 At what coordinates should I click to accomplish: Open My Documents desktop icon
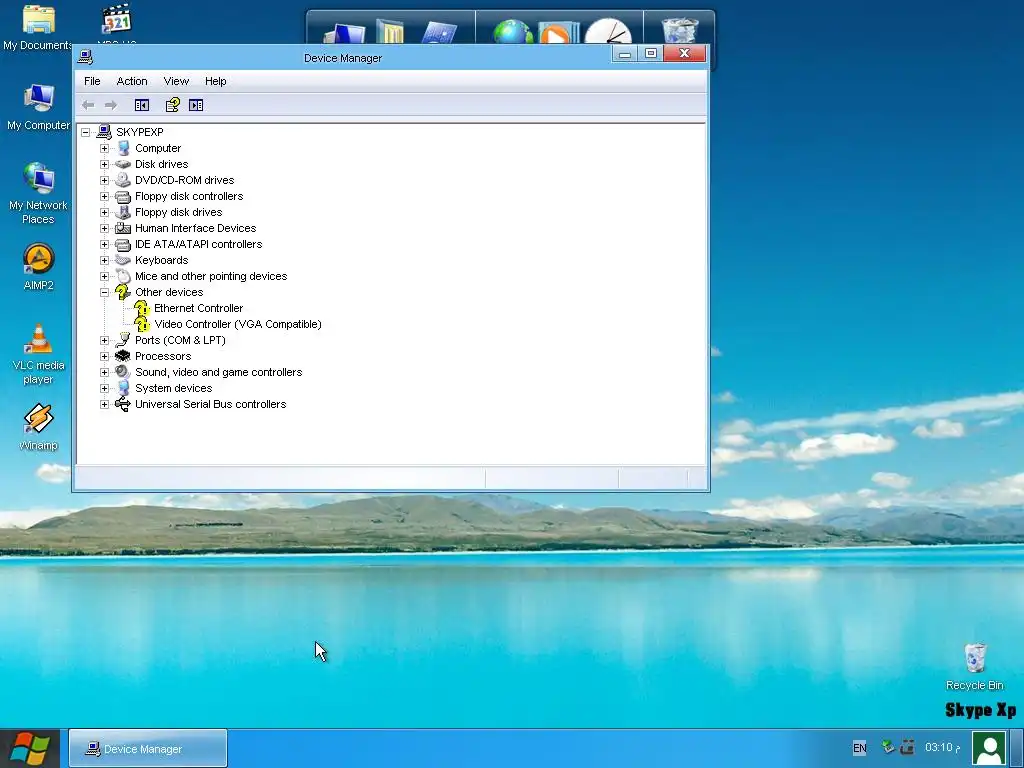(x=38, y=27)
